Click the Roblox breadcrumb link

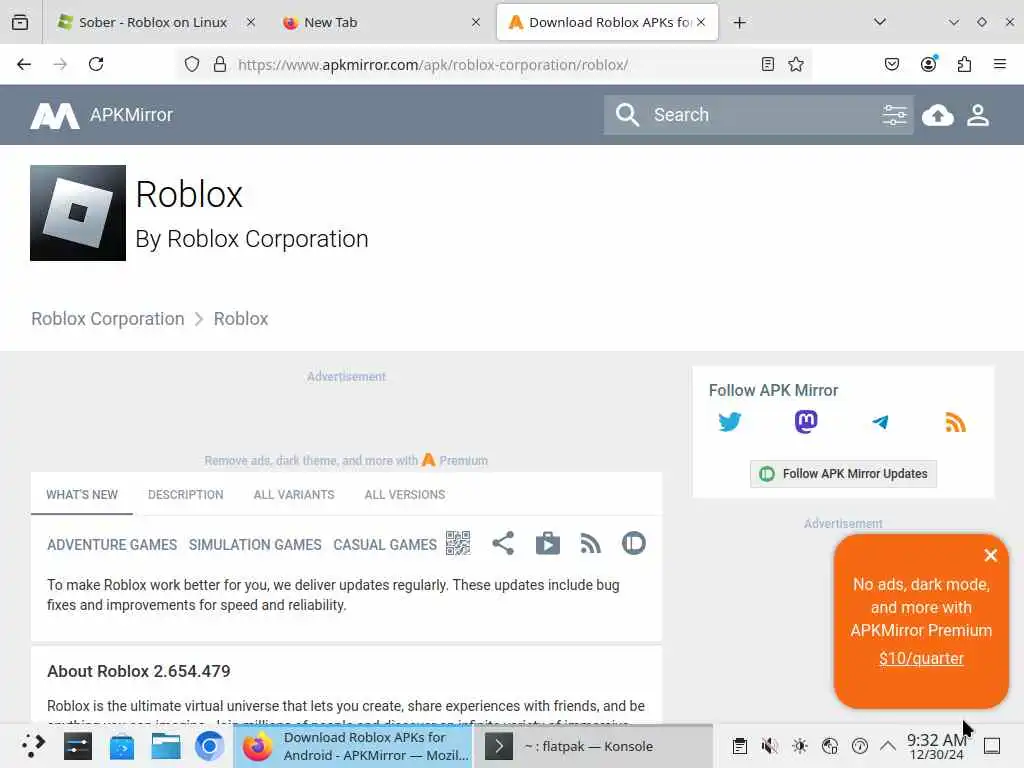(x=241, y=319)
